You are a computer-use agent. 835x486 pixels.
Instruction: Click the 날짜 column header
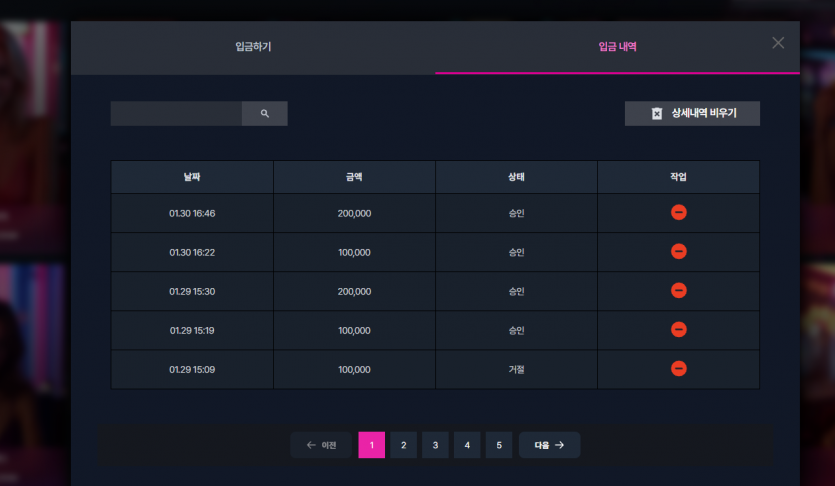tap(192, 177)
